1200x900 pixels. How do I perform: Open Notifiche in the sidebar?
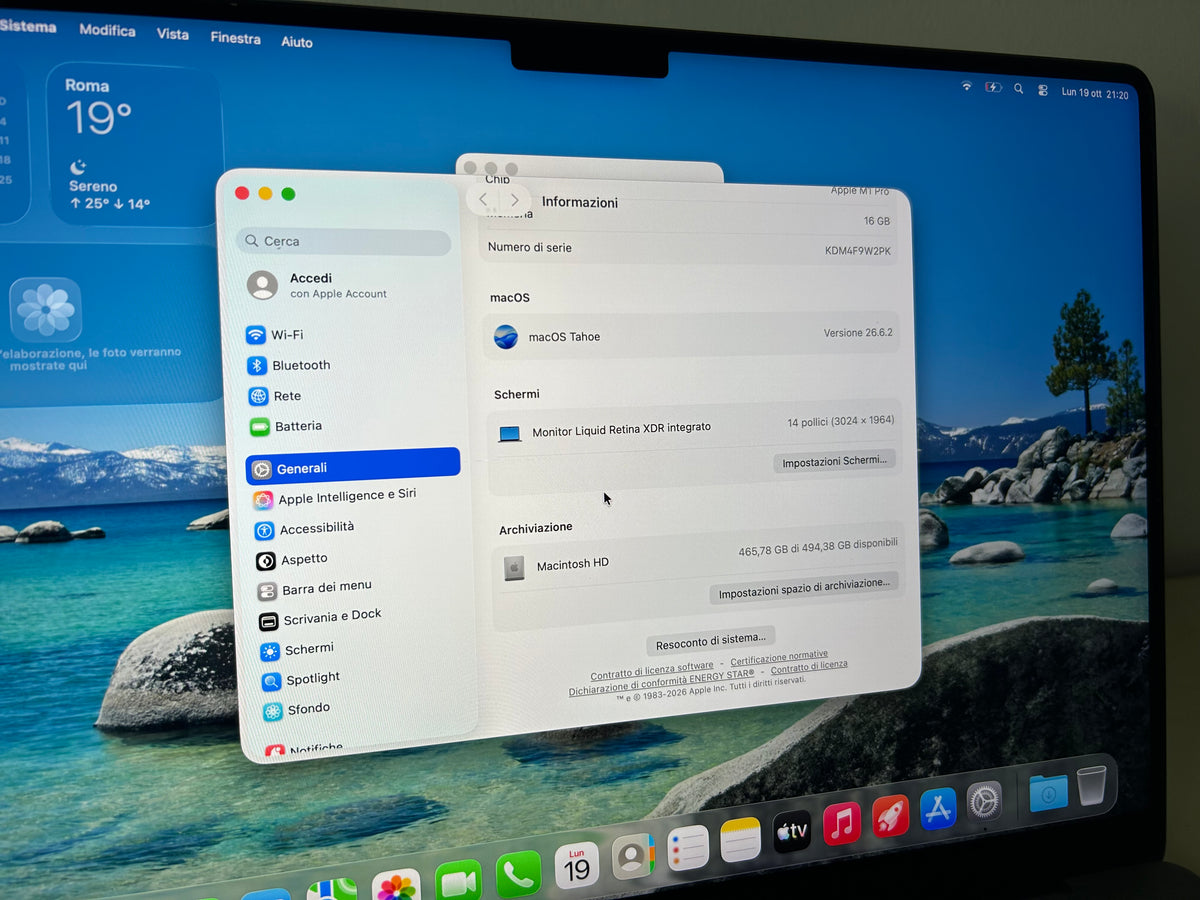click(304, 749)
